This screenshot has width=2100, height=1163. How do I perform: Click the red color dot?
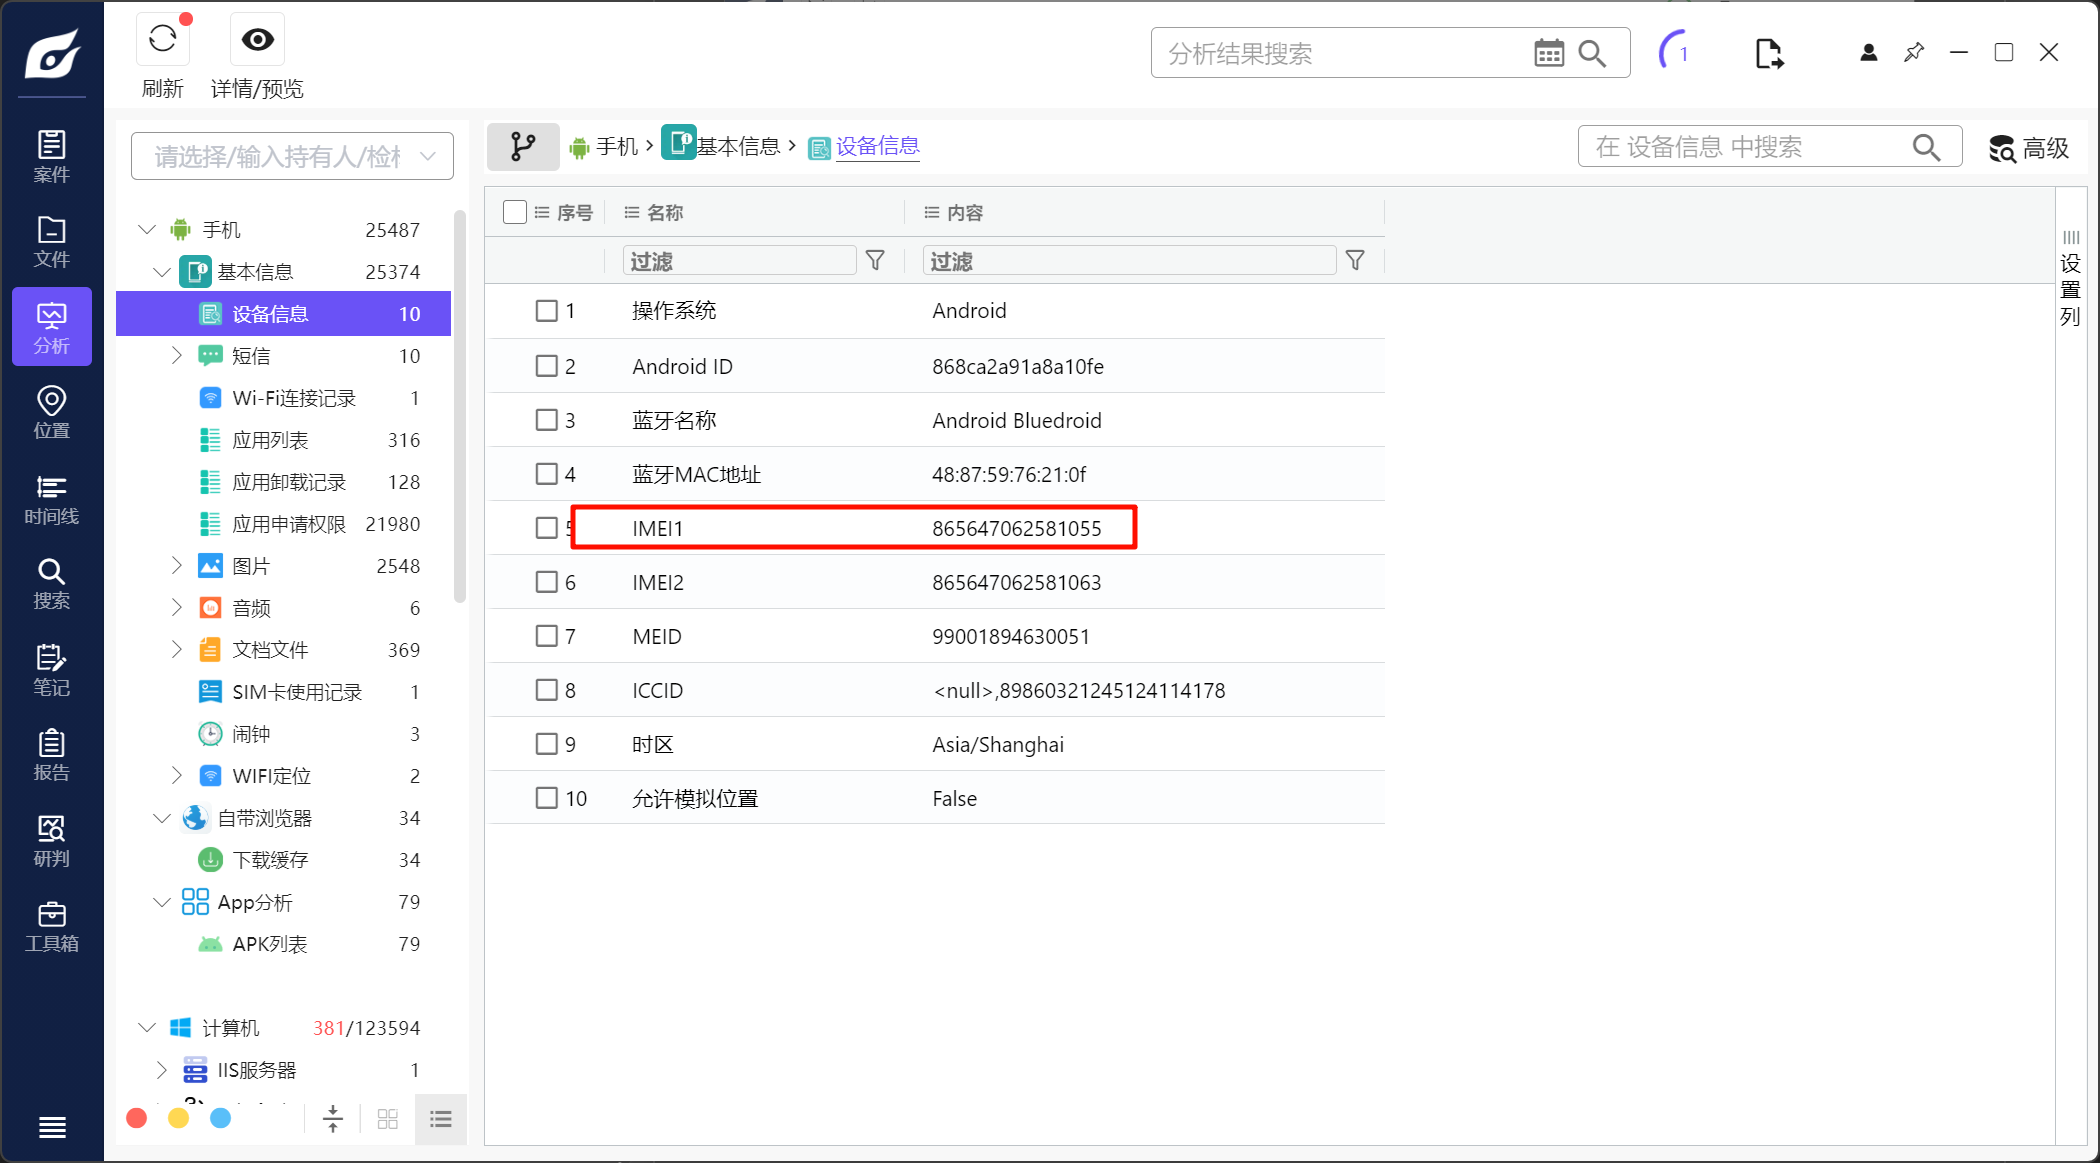click(x=137, y=1118)
